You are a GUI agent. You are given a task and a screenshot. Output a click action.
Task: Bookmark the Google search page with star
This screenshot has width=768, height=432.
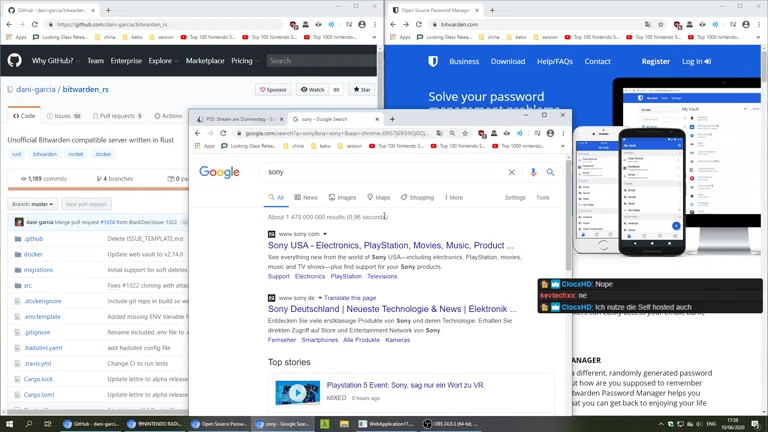pyautogui.click(x=465, y=133)
